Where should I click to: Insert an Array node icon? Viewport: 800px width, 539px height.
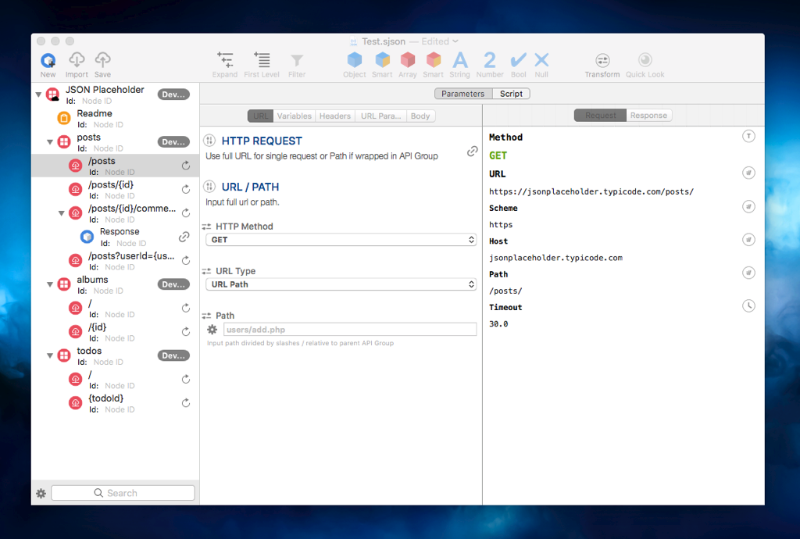tap(408, 61)
